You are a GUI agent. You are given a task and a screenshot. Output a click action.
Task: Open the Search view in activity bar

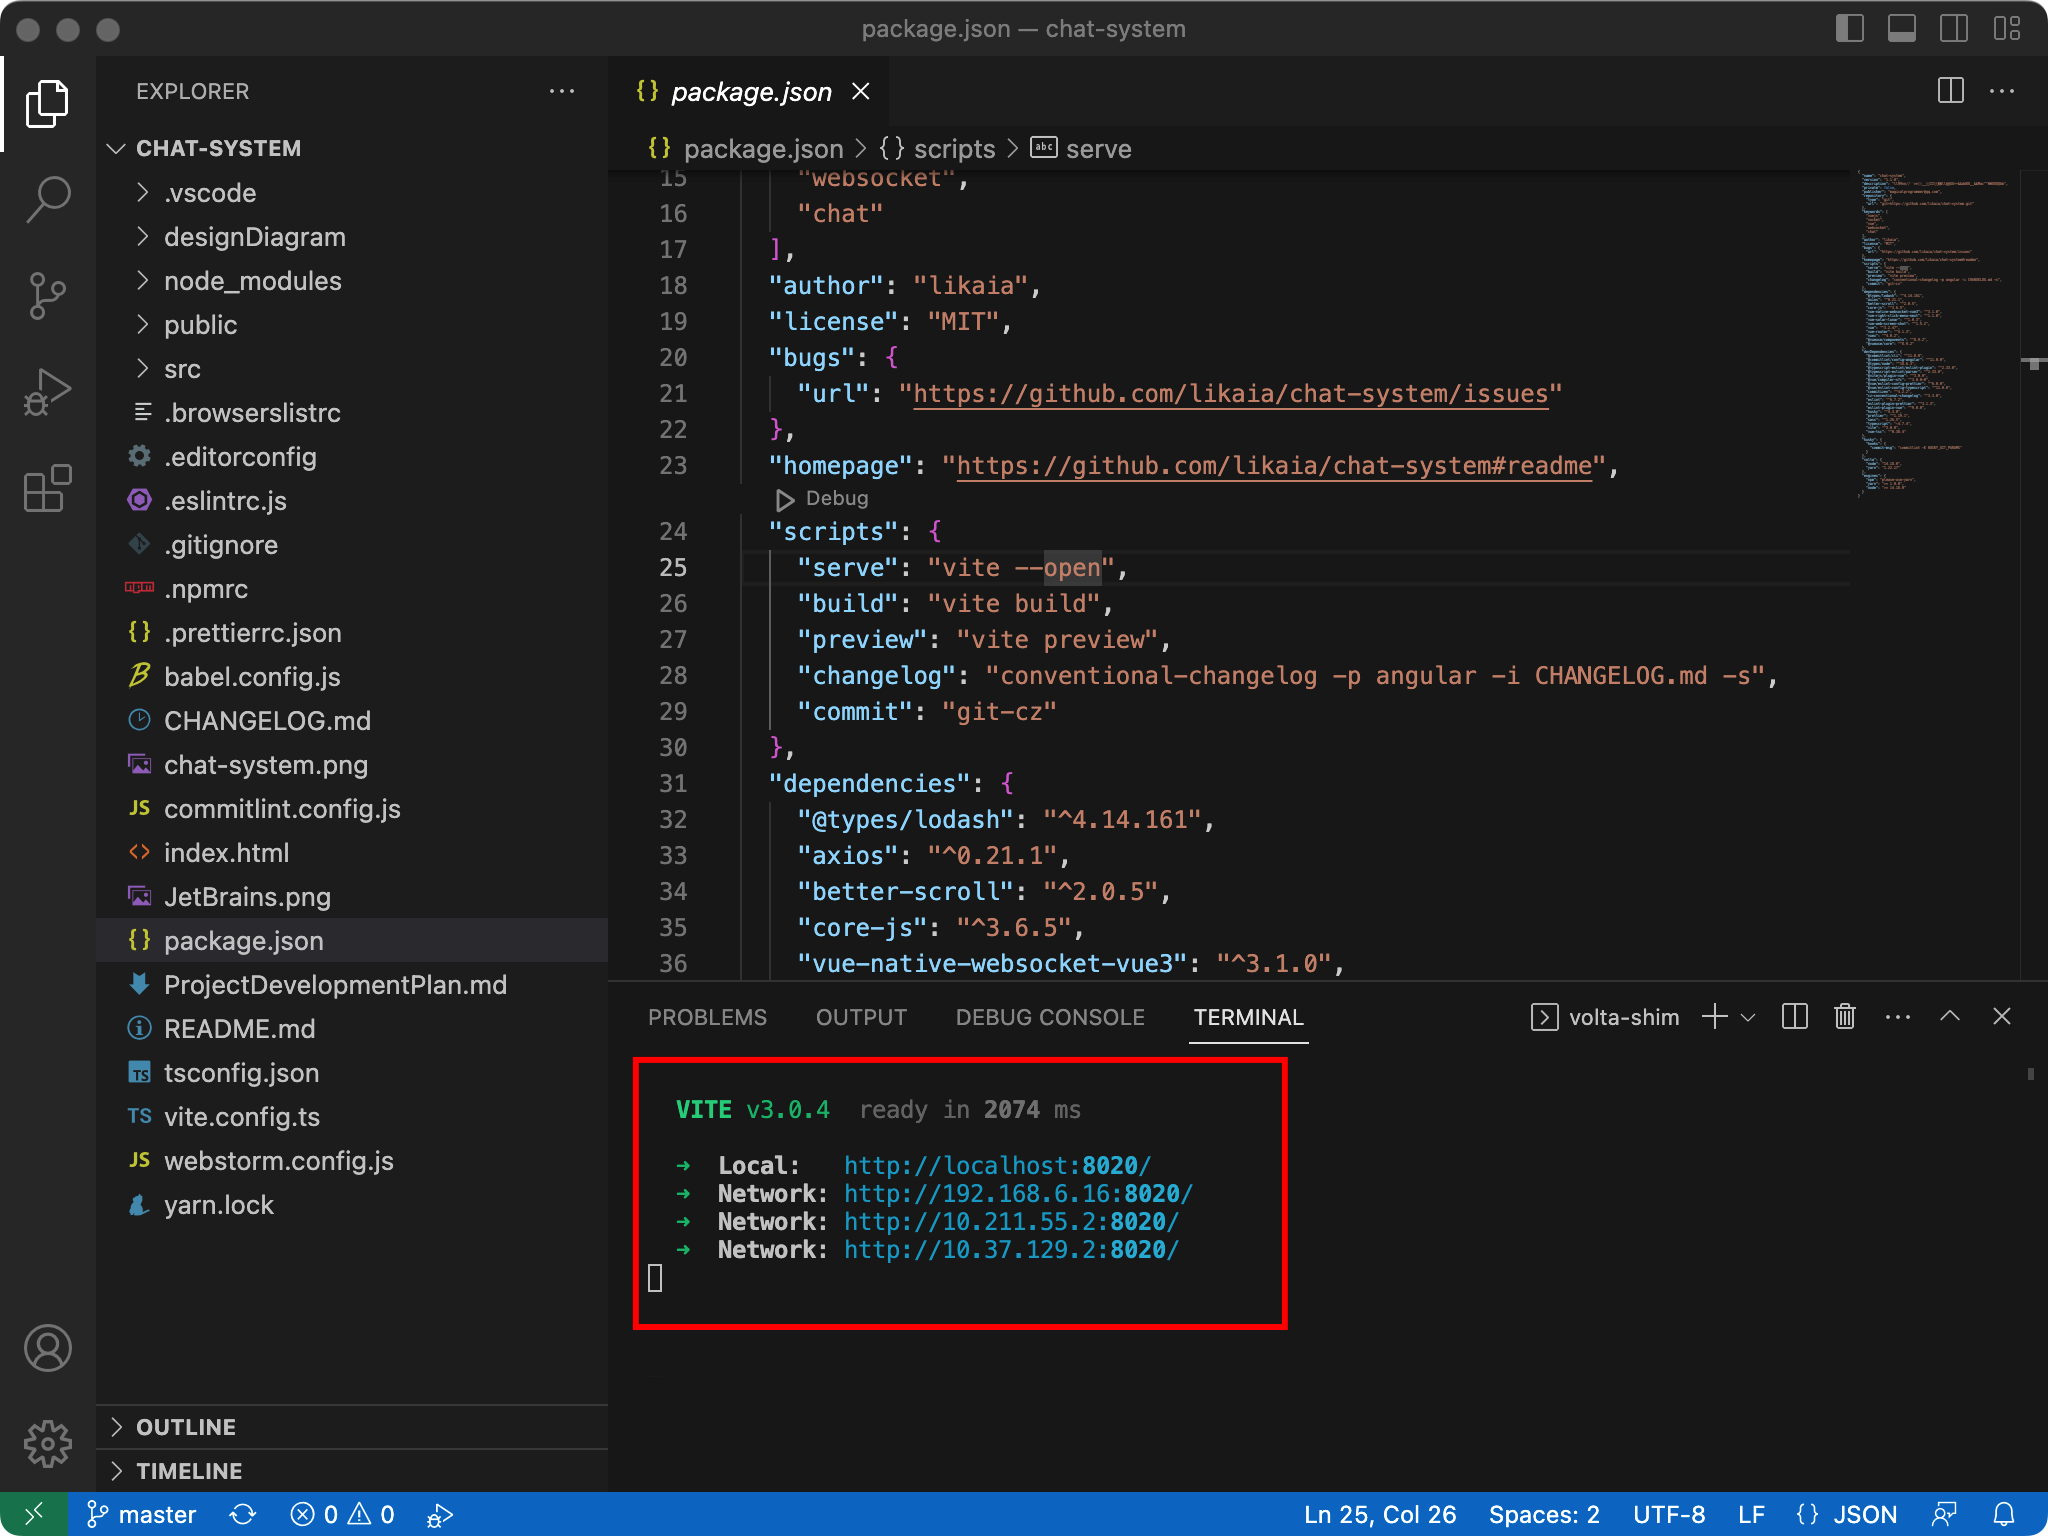pyautogui.click(x=47, y=199)
